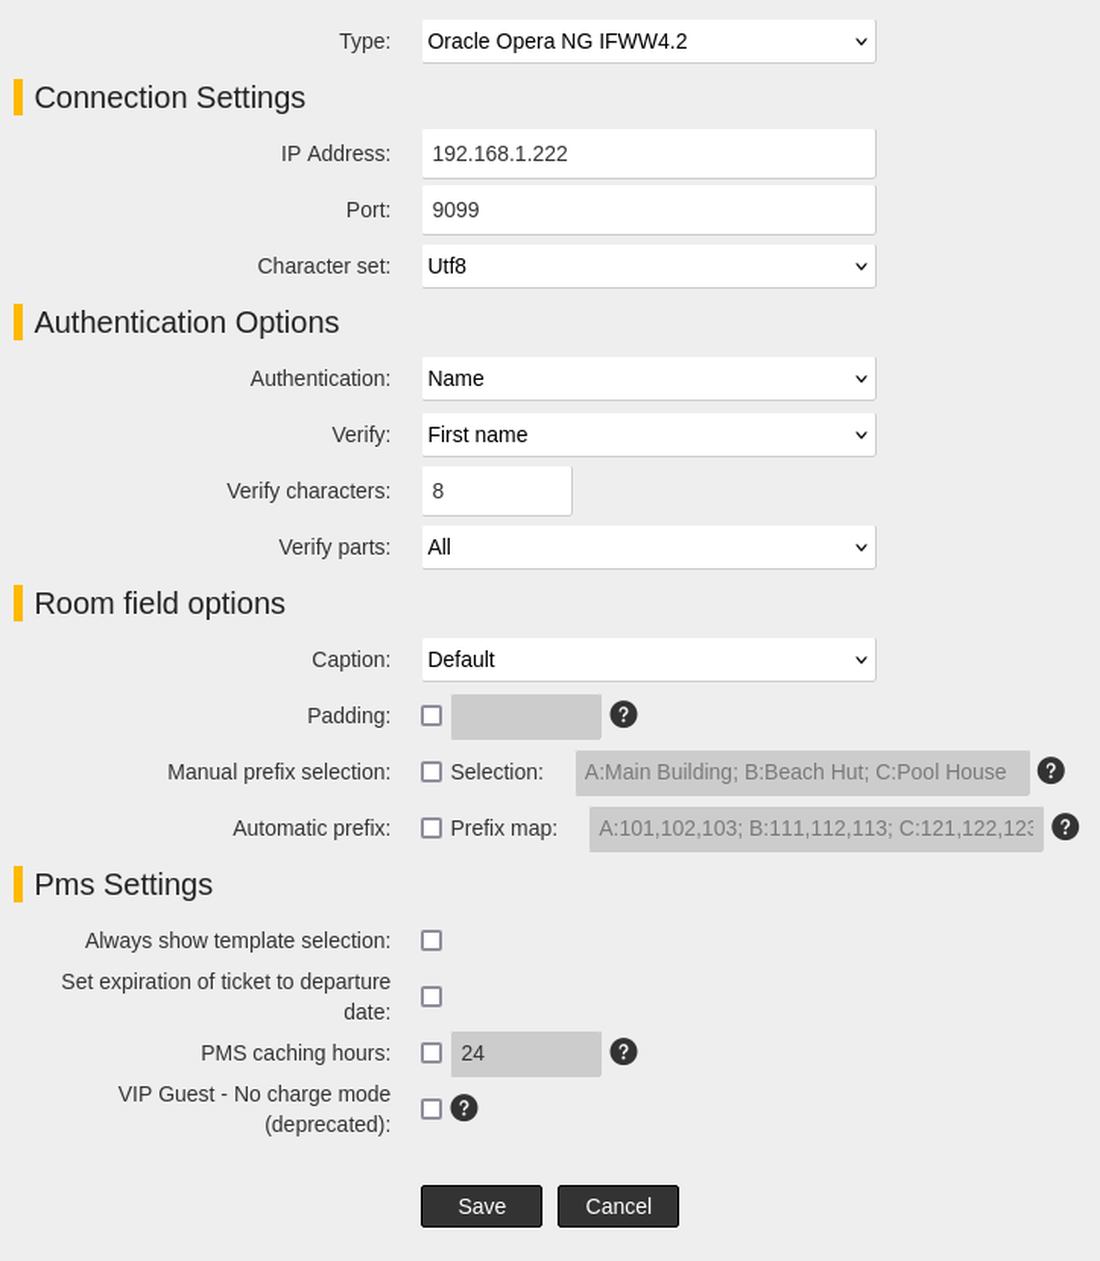Open help for Manual prefix selection

pyautogui.click(x=1050, y=771)
